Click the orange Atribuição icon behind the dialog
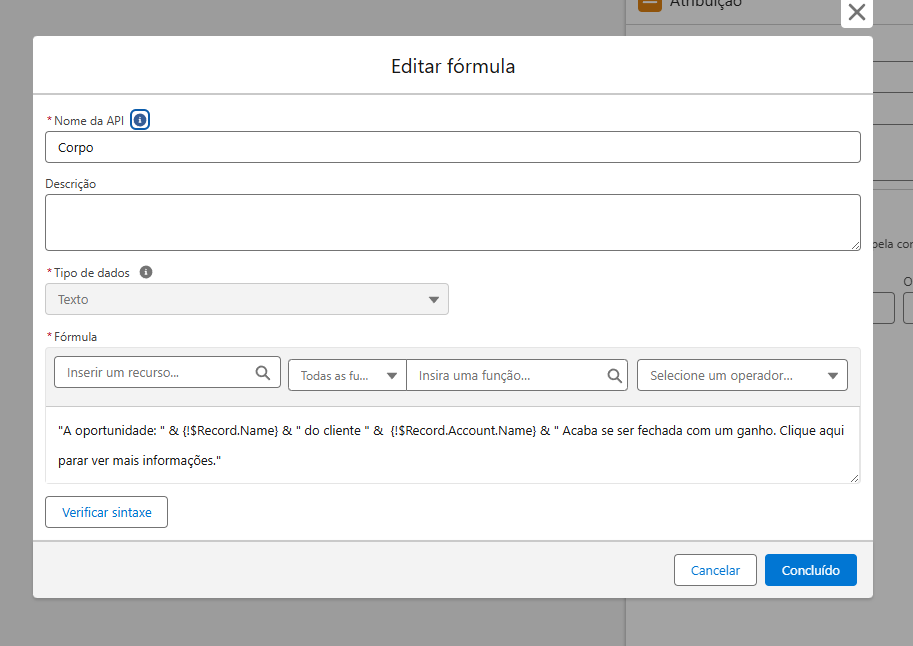Viewport: 913px width, 646px height. [650, 3]
